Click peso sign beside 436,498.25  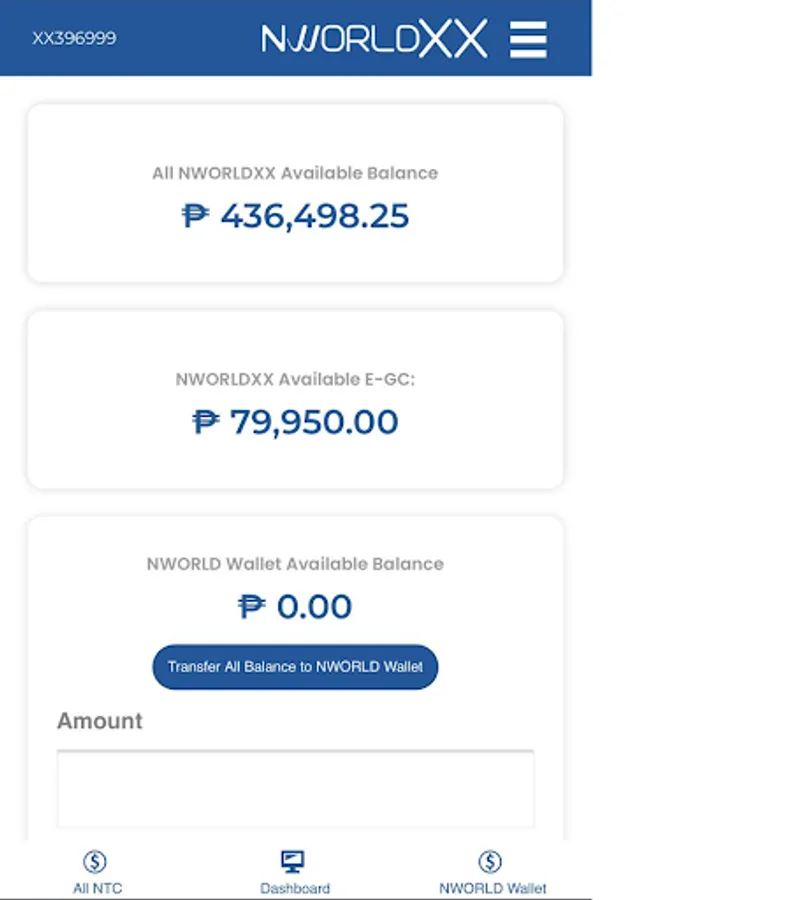[195, 216]
